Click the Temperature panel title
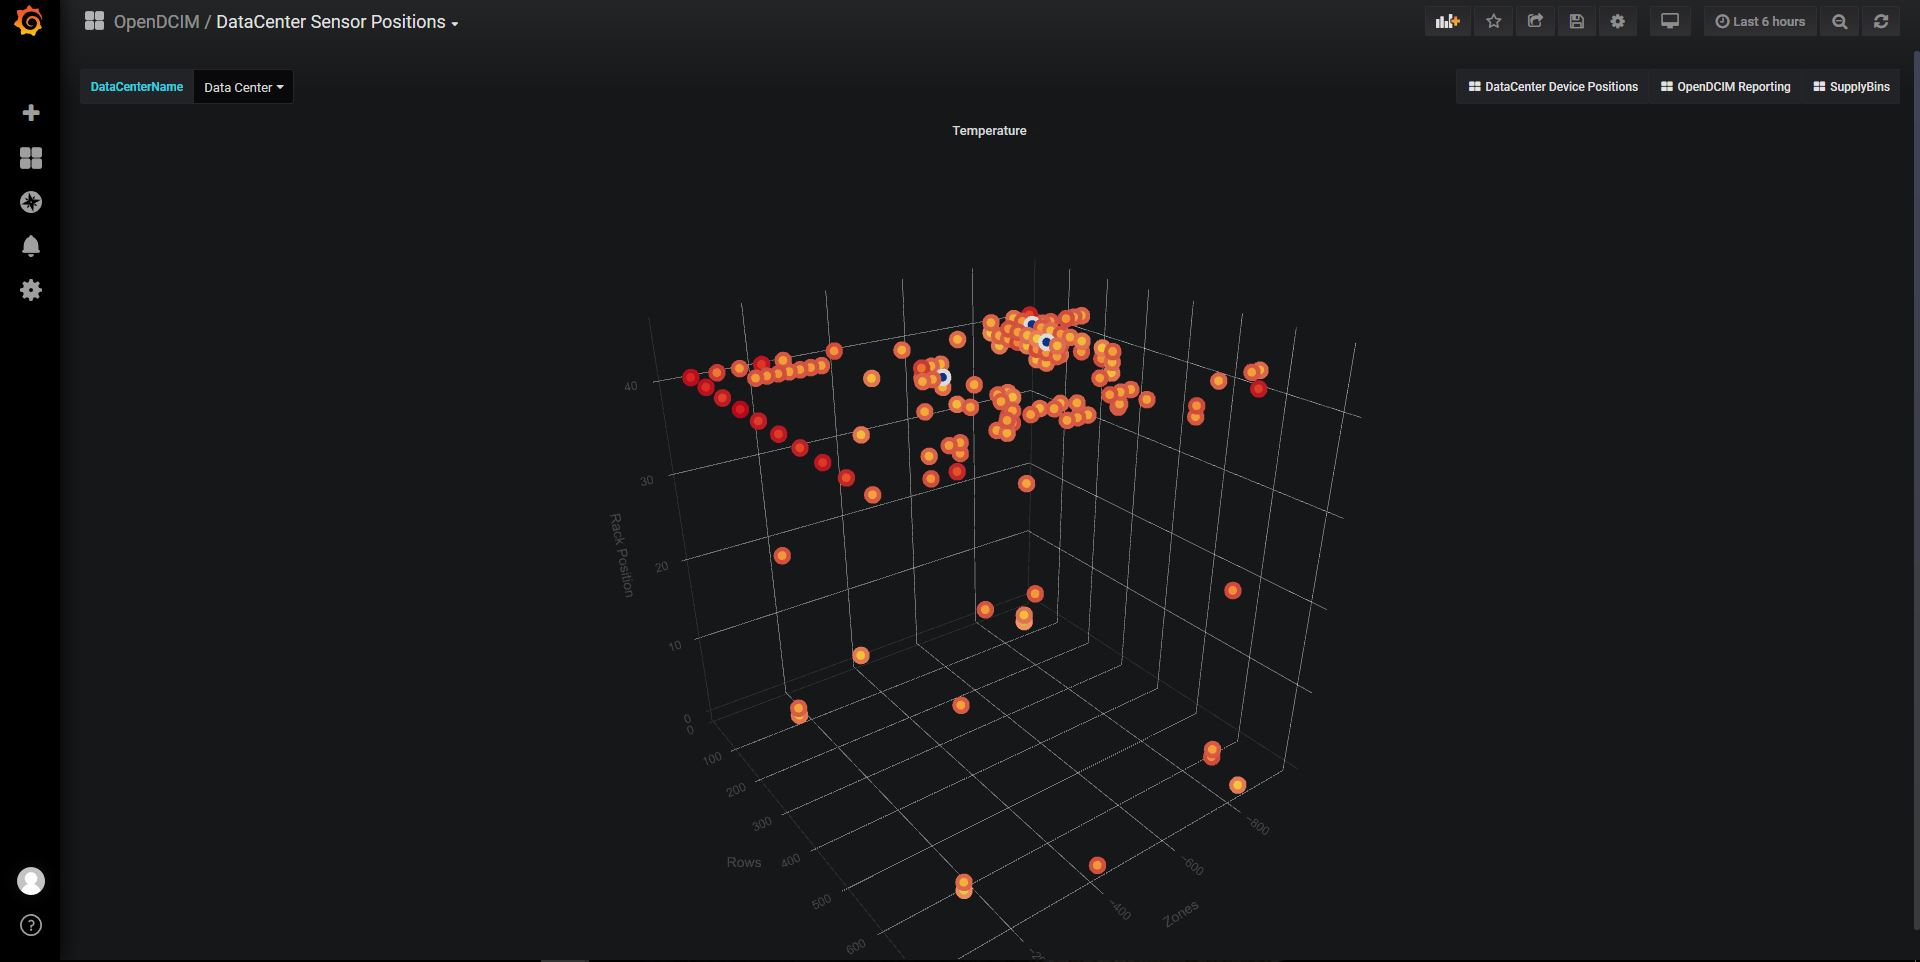 [x=989, y=131]
